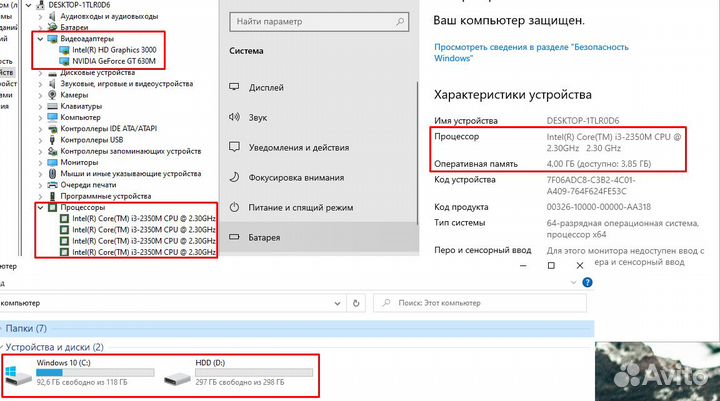Collapse the Процессоры tree node
Viewport: 720px width, 401px height.
40,208
